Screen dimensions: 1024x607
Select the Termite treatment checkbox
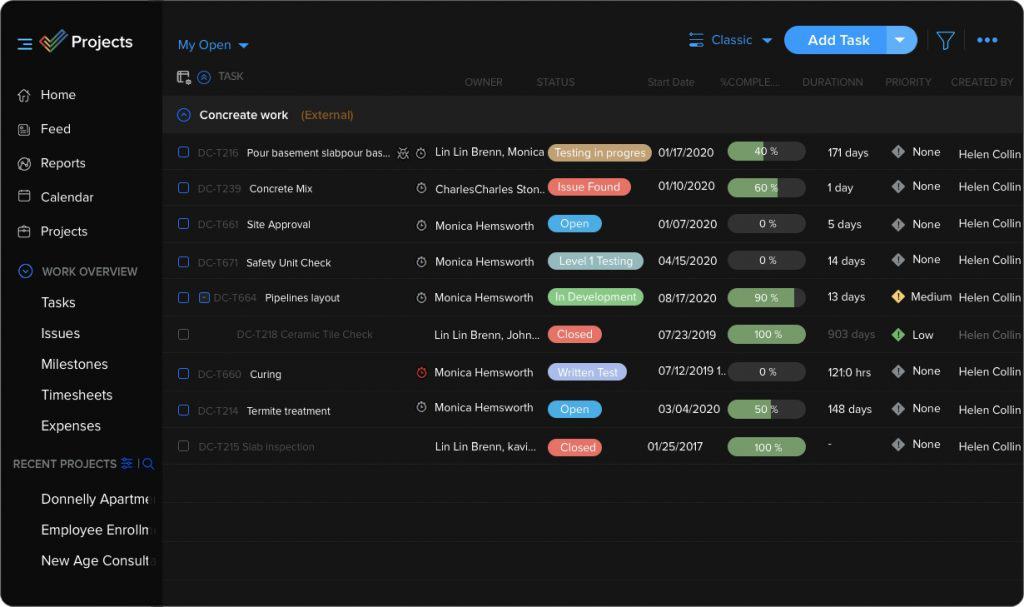183,410
